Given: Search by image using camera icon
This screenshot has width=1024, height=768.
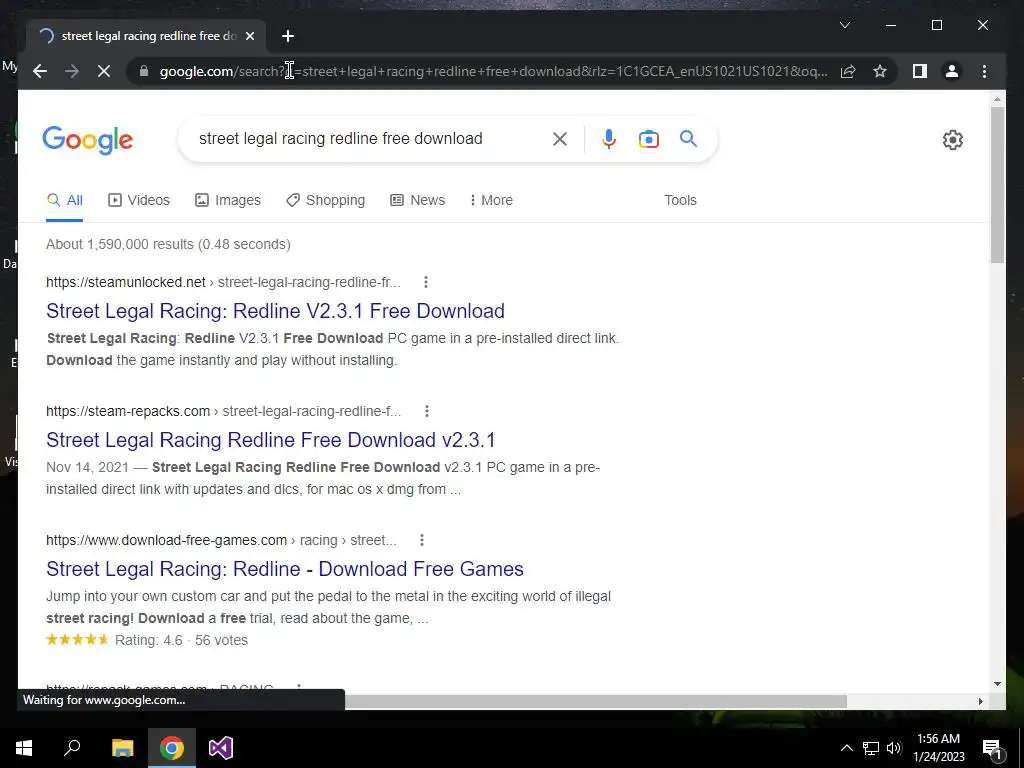Looking at the screenshot, I should (x=648, y=138).
